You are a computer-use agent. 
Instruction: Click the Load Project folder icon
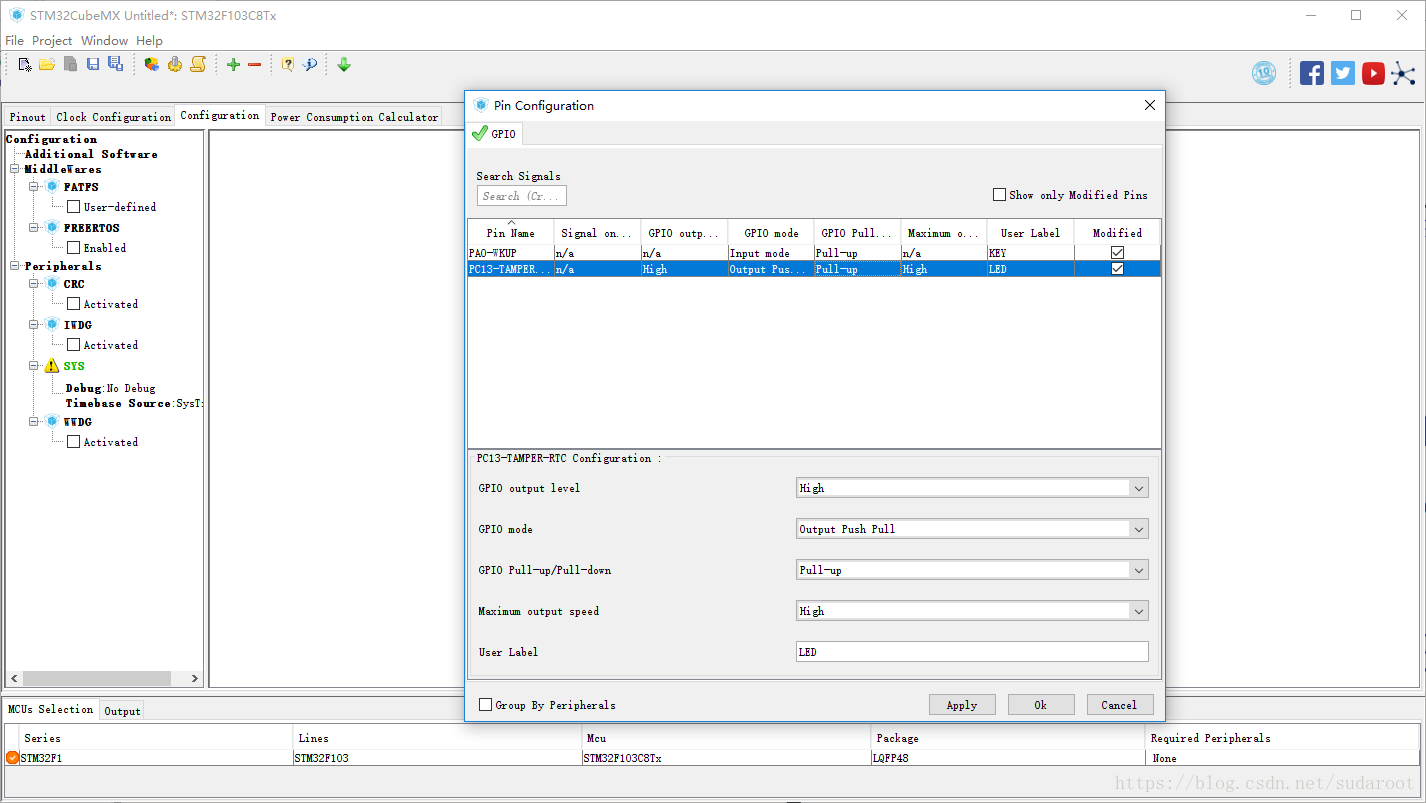coord(47,64)
